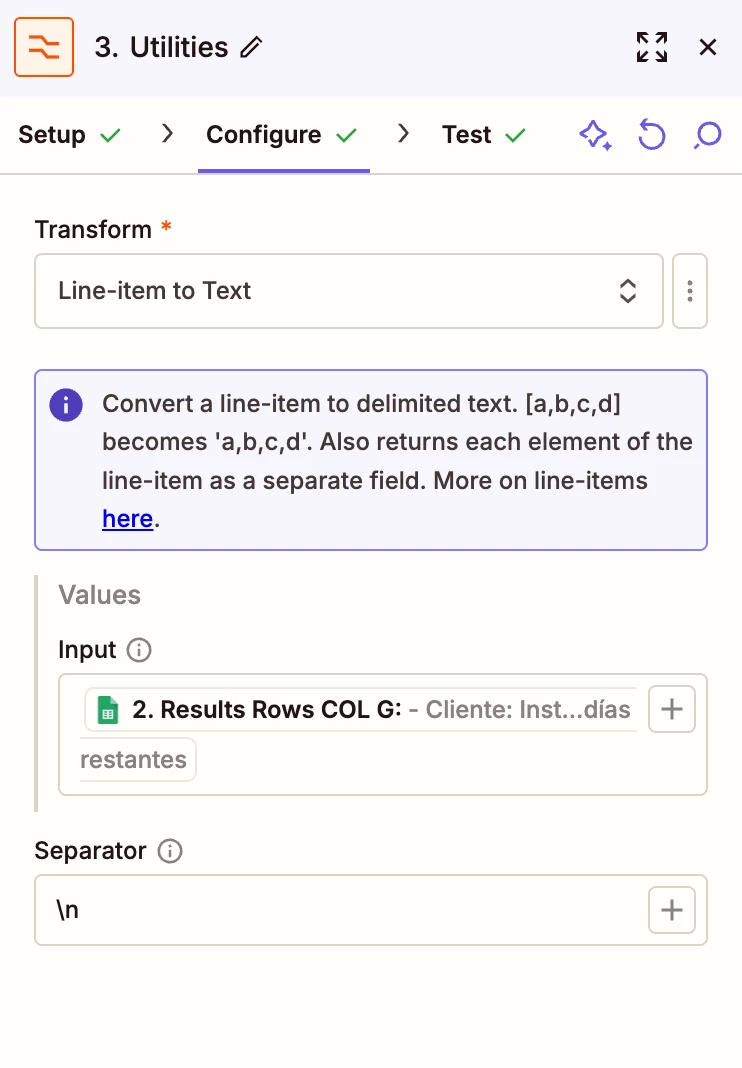
Task: Show Separator field info tooltip
Action: 170,852
